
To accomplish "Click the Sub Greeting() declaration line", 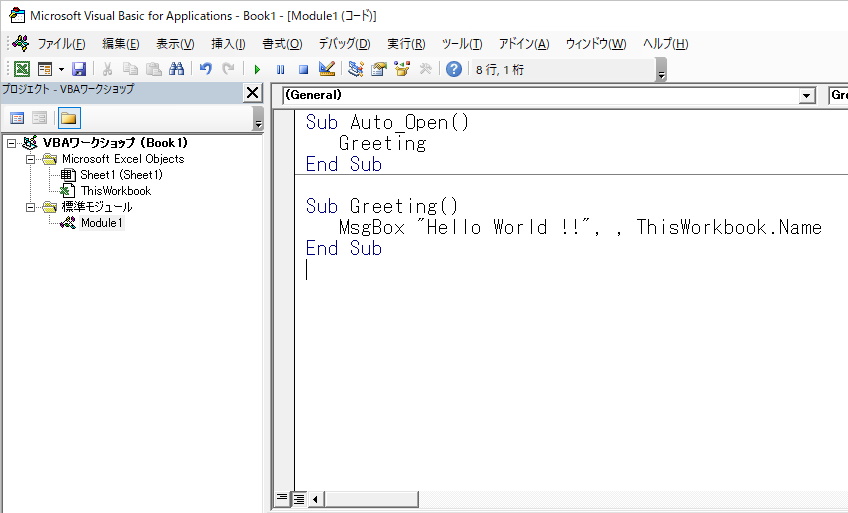I will click(382, 206).
